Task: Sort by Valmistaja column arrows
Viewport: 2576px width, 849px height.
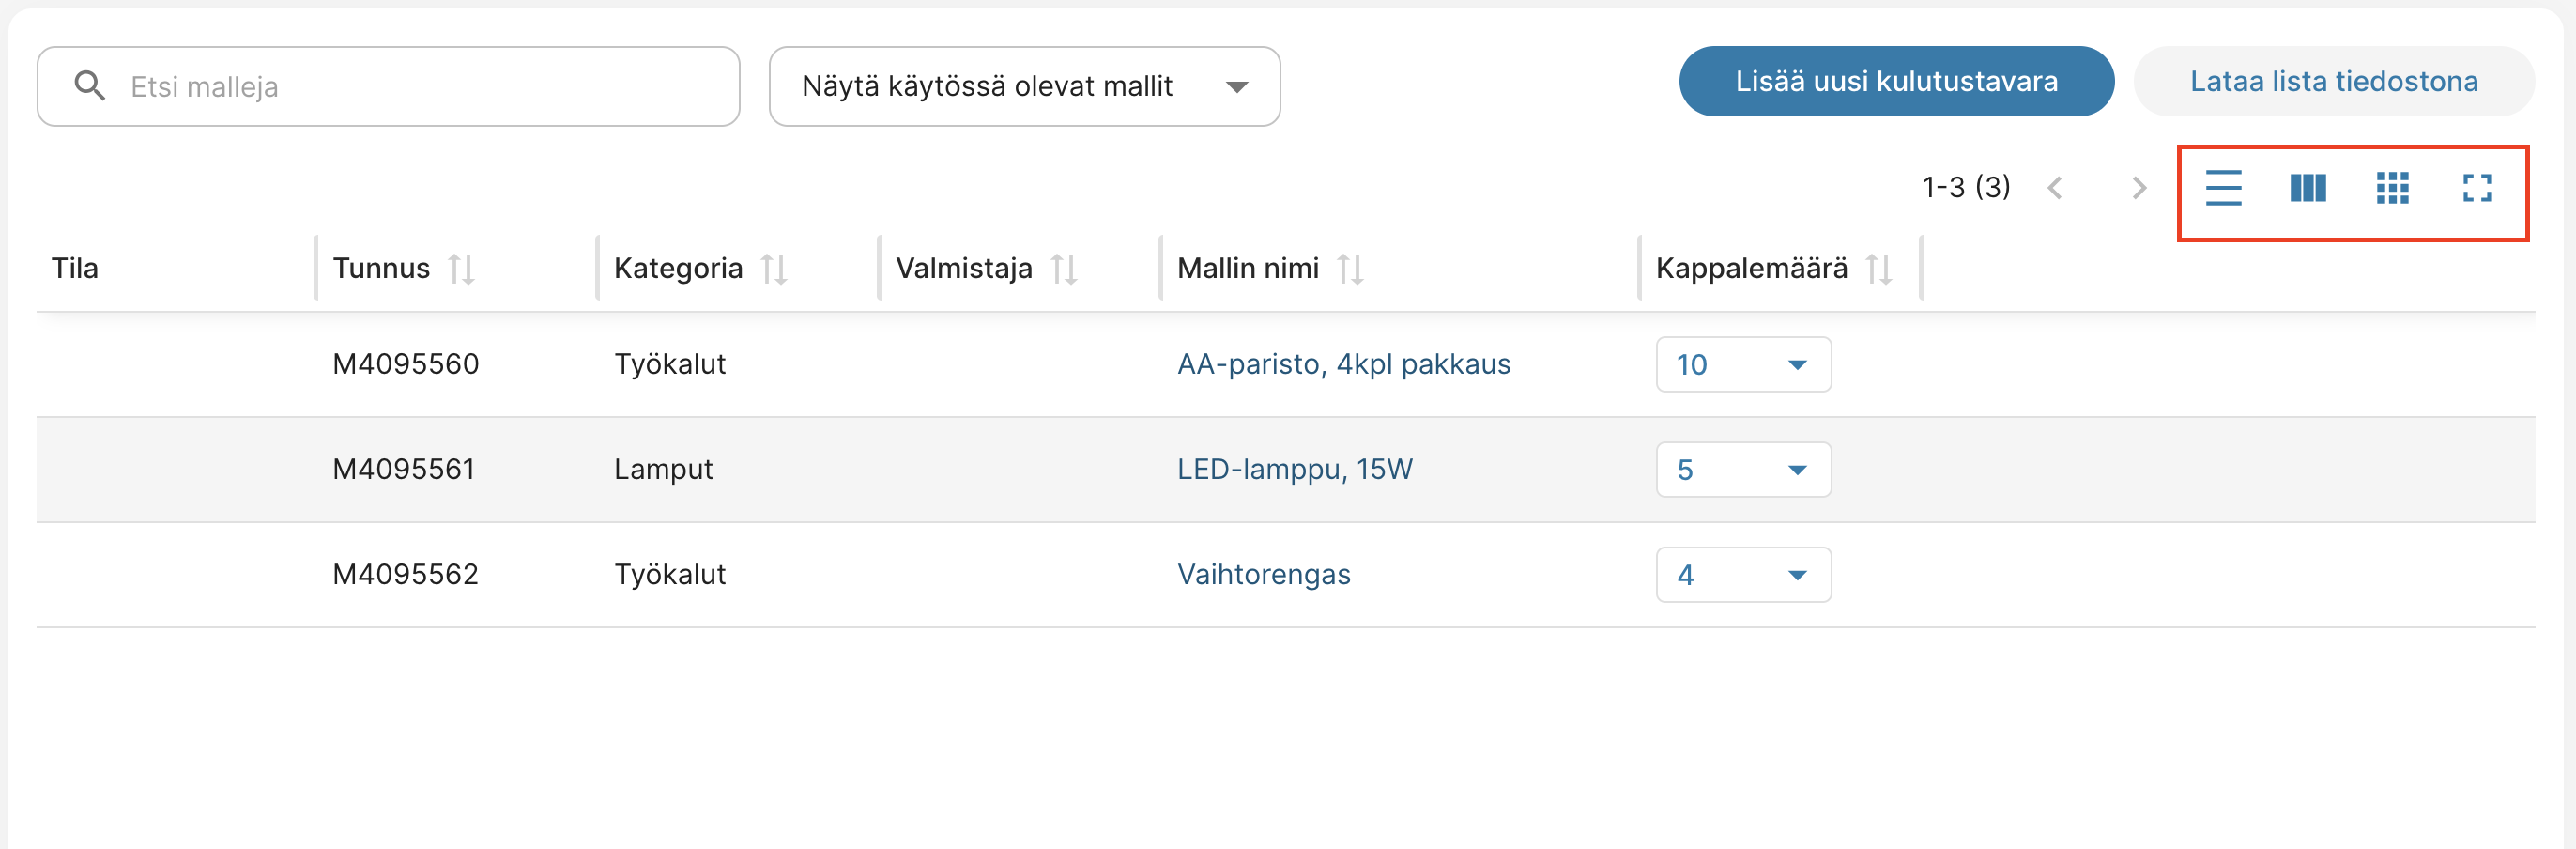Action: point(1064,269)
